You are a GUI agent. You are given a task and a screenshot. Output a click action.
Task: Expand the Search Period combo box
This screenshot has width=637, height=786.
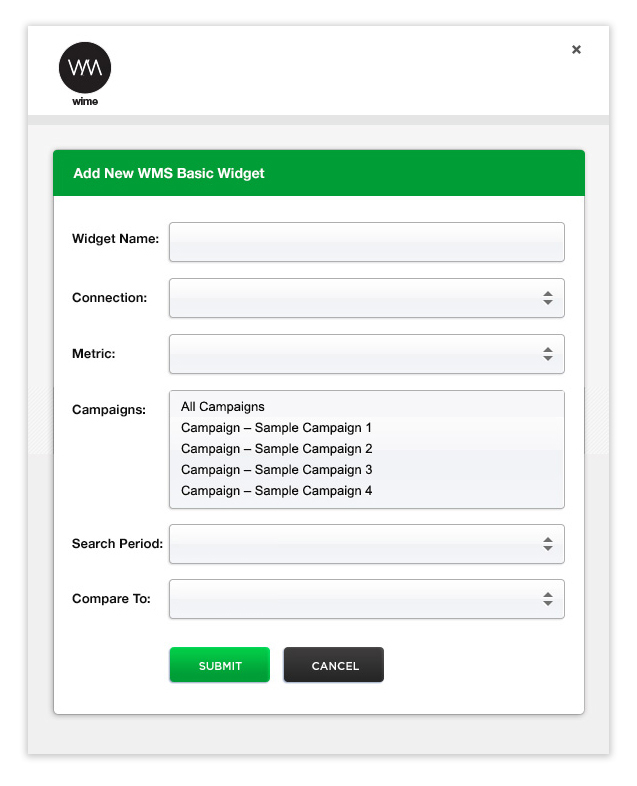tap(367, 544)
